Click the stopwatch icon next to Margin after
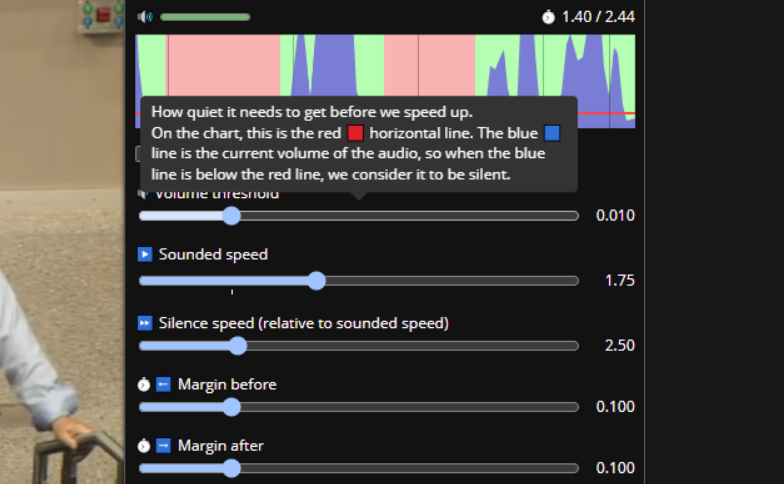The width and height of the screenshot is (784, 484). (x=144, y=446)
